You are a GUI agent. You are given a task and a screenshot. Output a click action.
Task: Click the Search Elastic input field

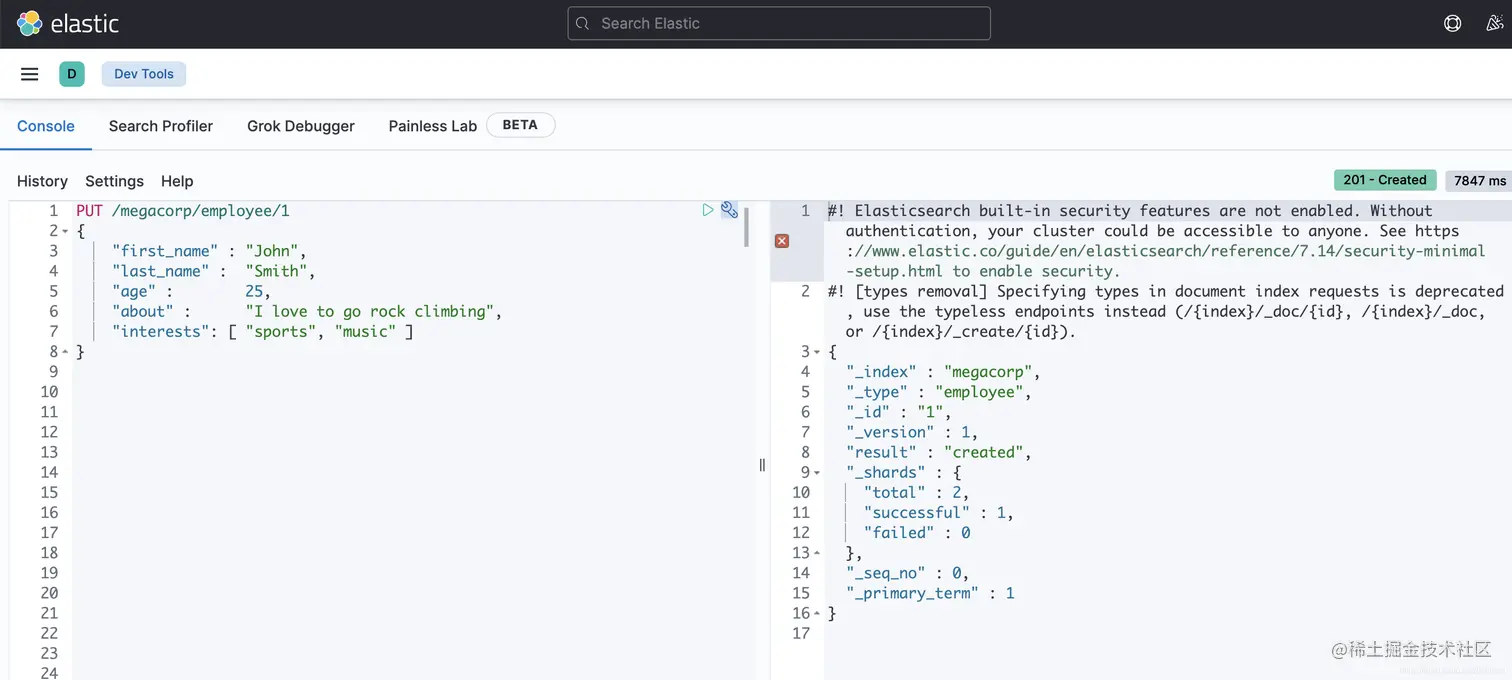[x=779, y=23]
